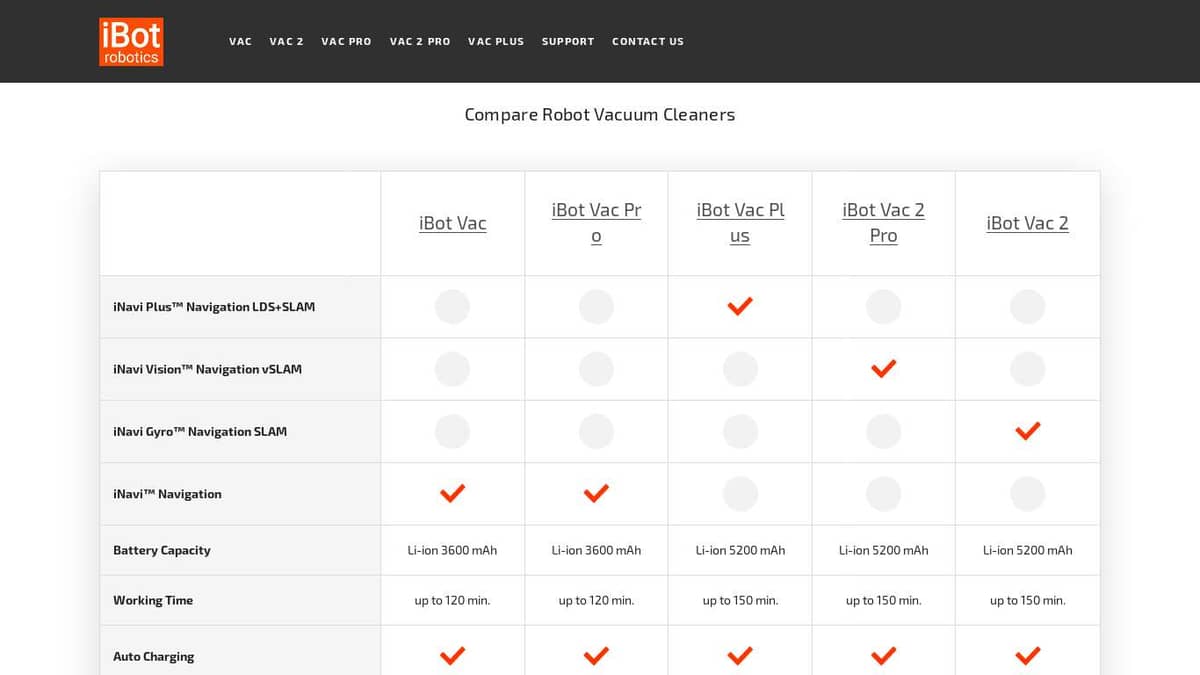
Task: Click the grey iNavi Gyro circle under iBot Vac Plus
Action: pyautogui.click(x=740, y=431)
